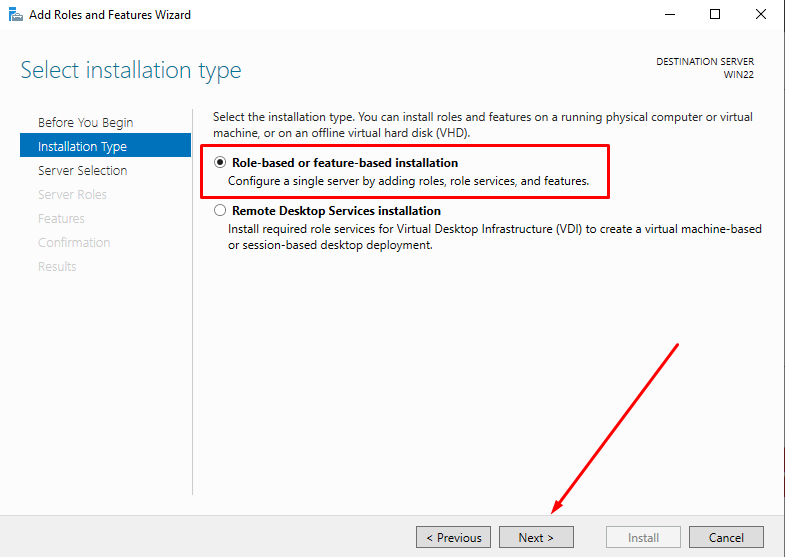Click the WIN22 destination server label
The image size is (785, 557).
click(x=738, y=74)
